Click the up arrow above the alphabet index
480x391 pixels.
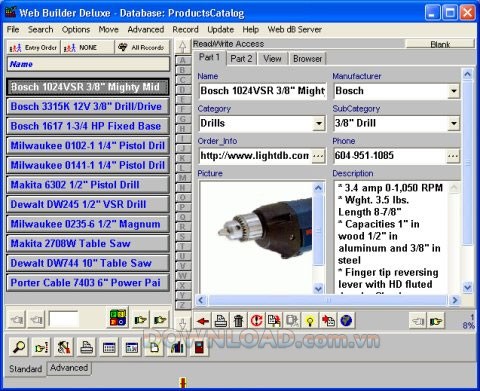[x=182, y=46]
